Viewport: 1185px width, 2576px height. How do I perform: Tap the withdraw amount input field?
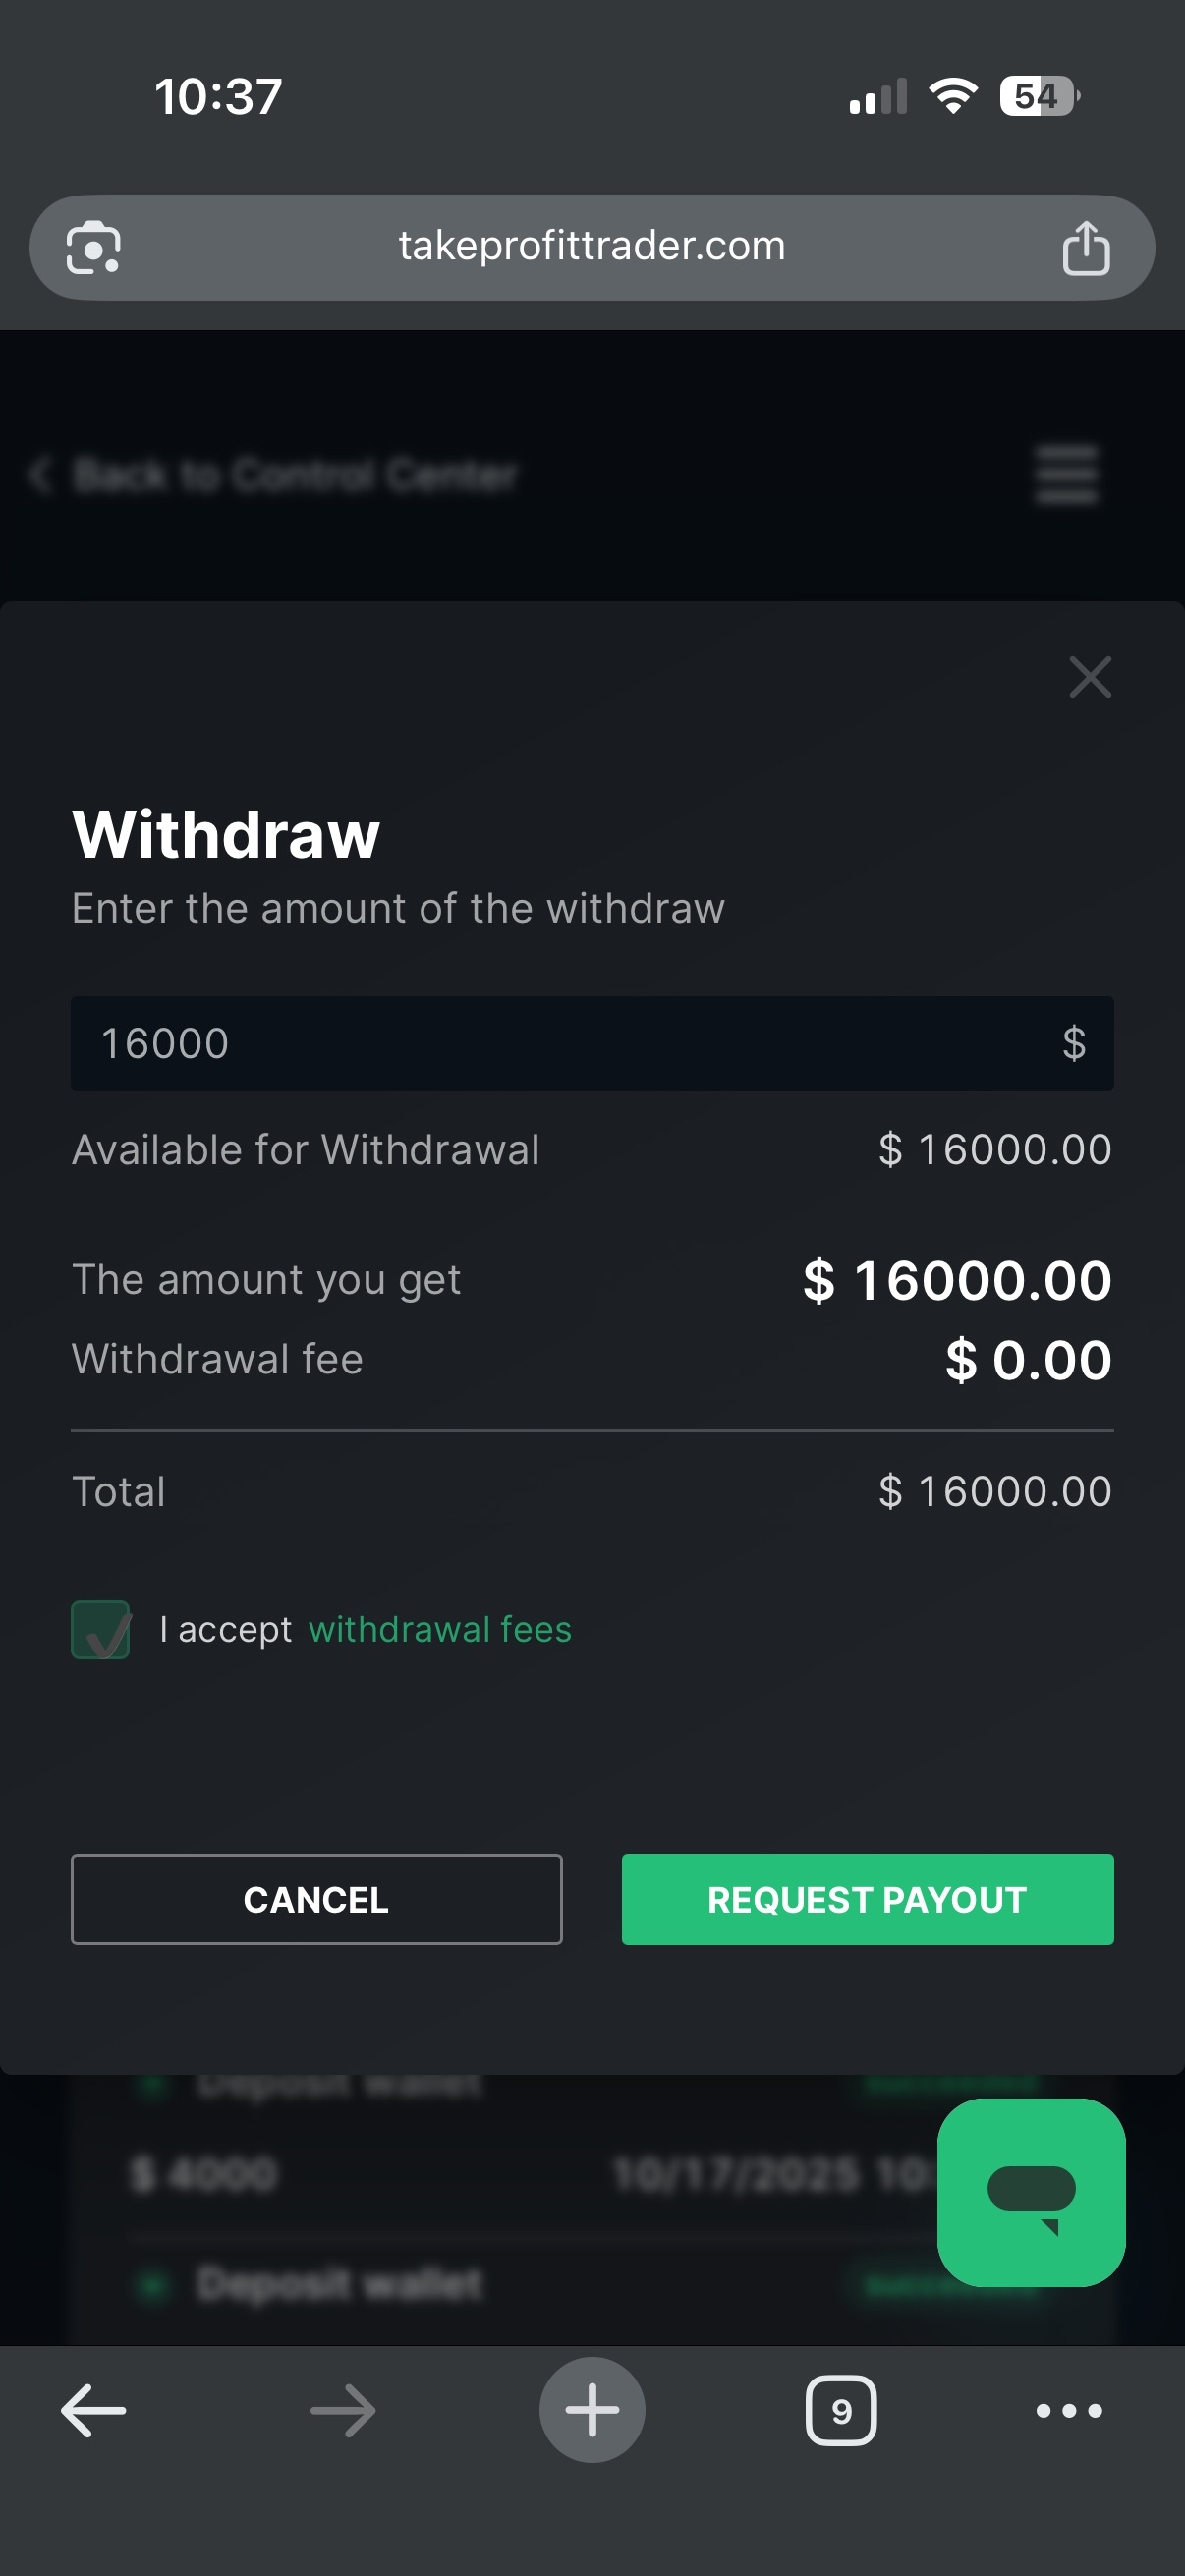click(560, 1043)
